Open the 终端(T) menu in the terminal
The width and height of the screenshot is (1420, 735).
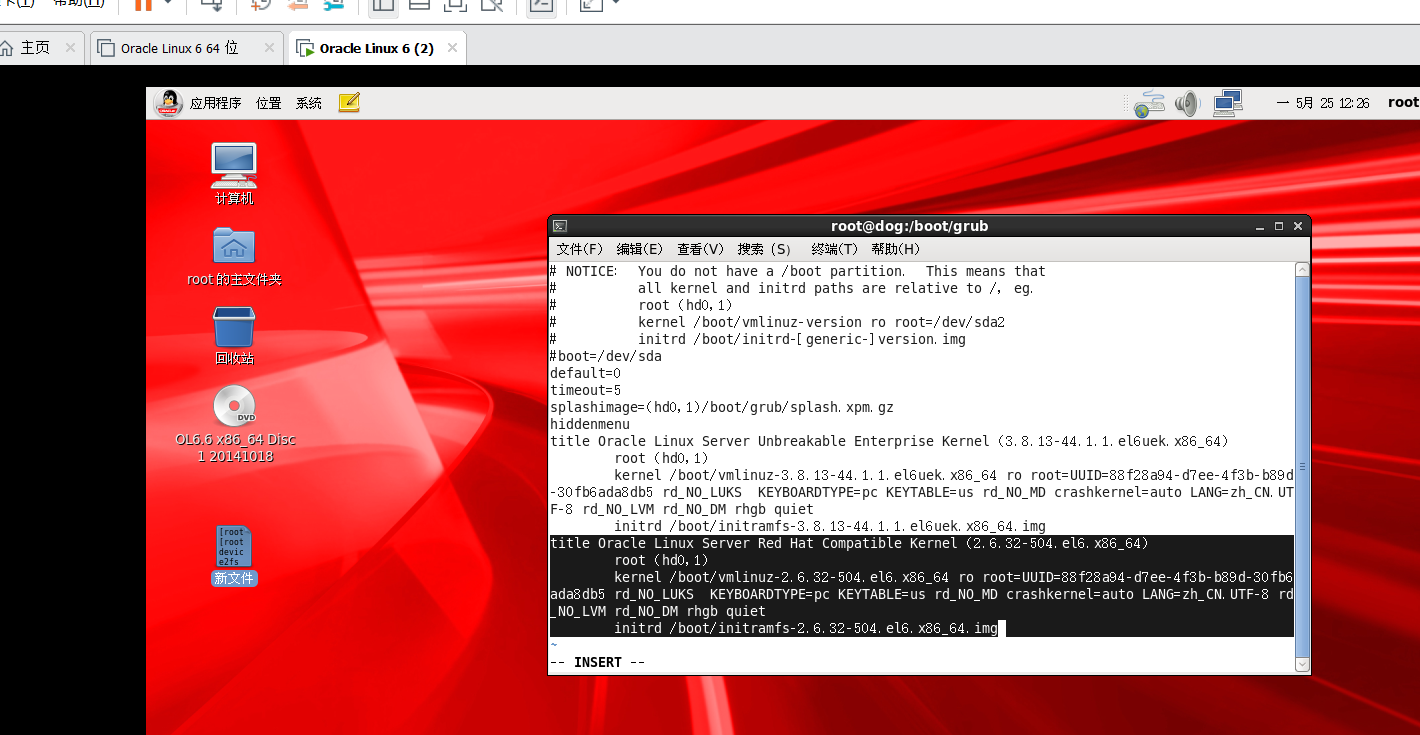coord(834,249)
